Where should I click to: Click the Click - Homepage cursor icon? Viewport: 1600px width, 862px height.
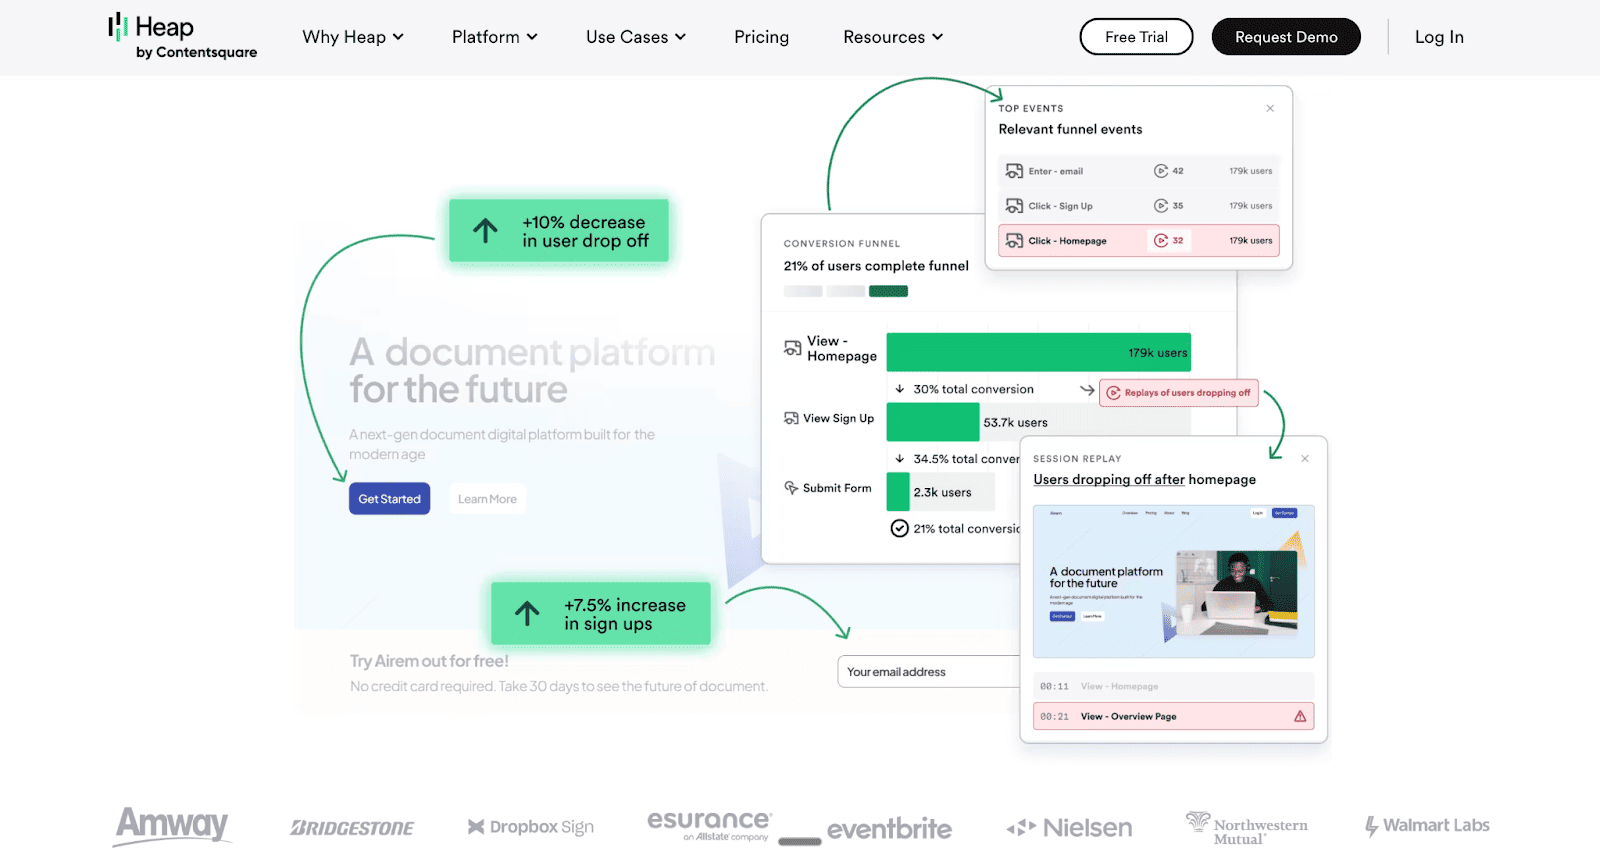pos(1014,241)
